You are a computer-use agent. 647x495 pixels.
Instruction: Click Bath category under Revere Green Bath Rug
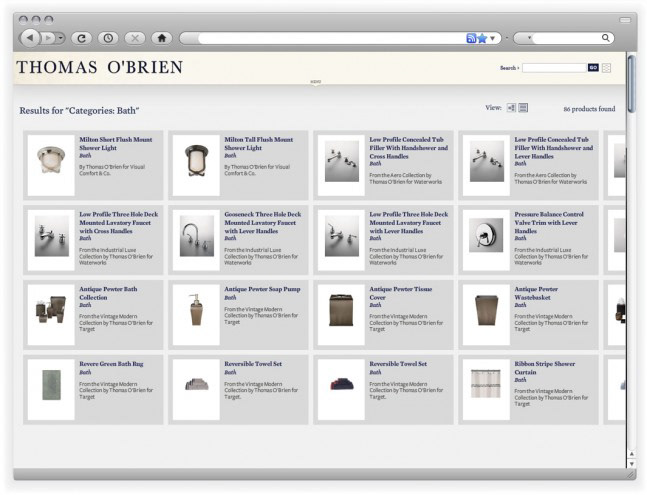pos(85,372)
